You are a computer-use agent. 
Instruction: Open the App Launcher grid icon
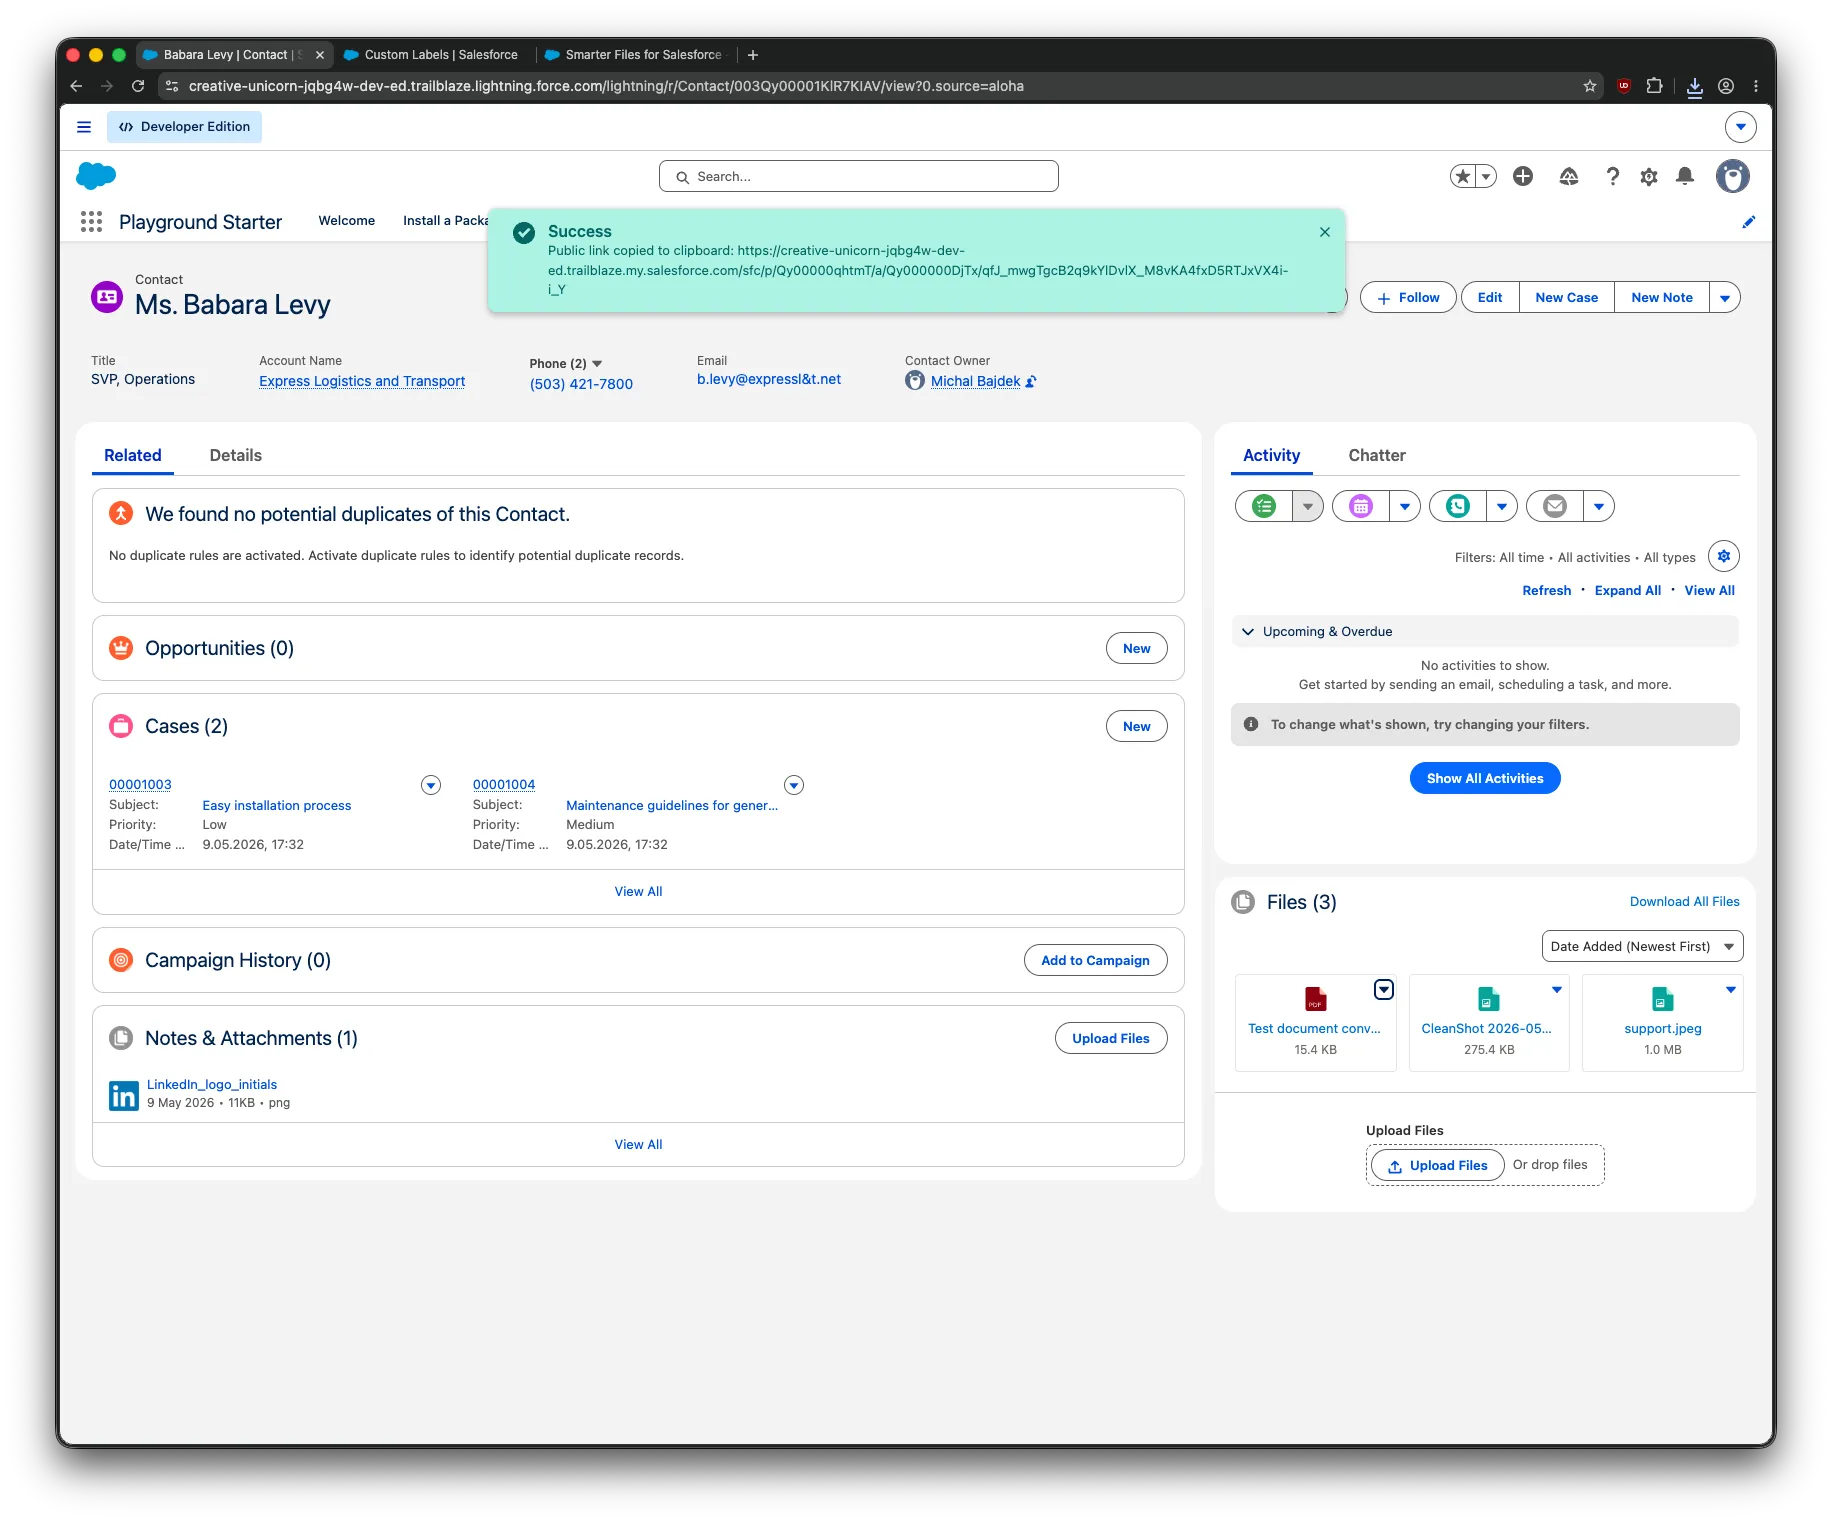[x=91, y=221]
